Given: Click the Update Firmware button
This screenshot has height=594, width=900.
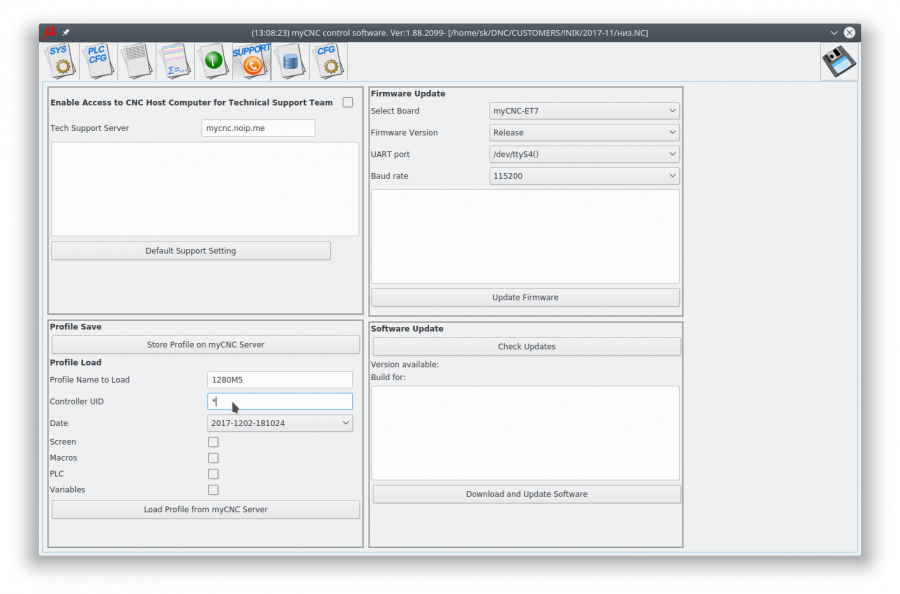Looking at the screenshot, I should [x=525, y=297].
